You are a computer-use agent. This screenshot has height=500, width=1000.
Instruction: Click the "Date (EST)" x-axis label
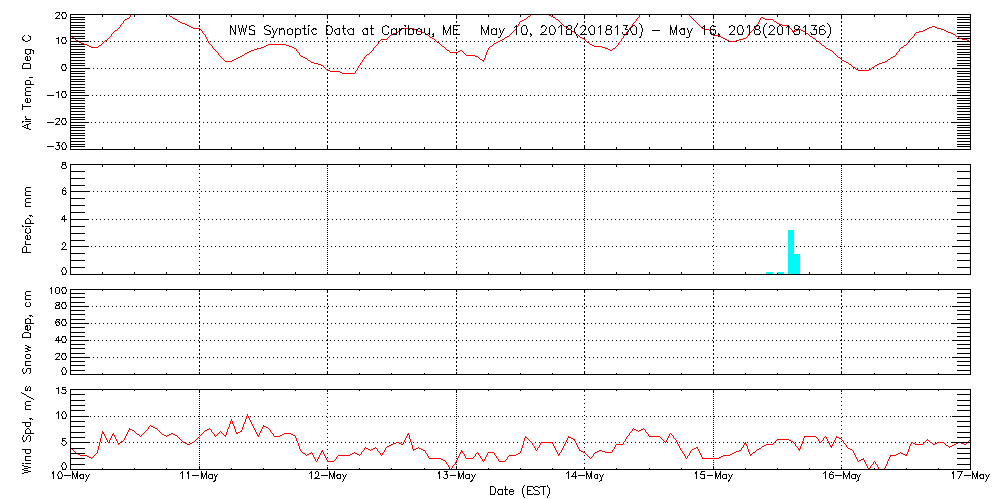pyautogui.click(x=520, y=491)
